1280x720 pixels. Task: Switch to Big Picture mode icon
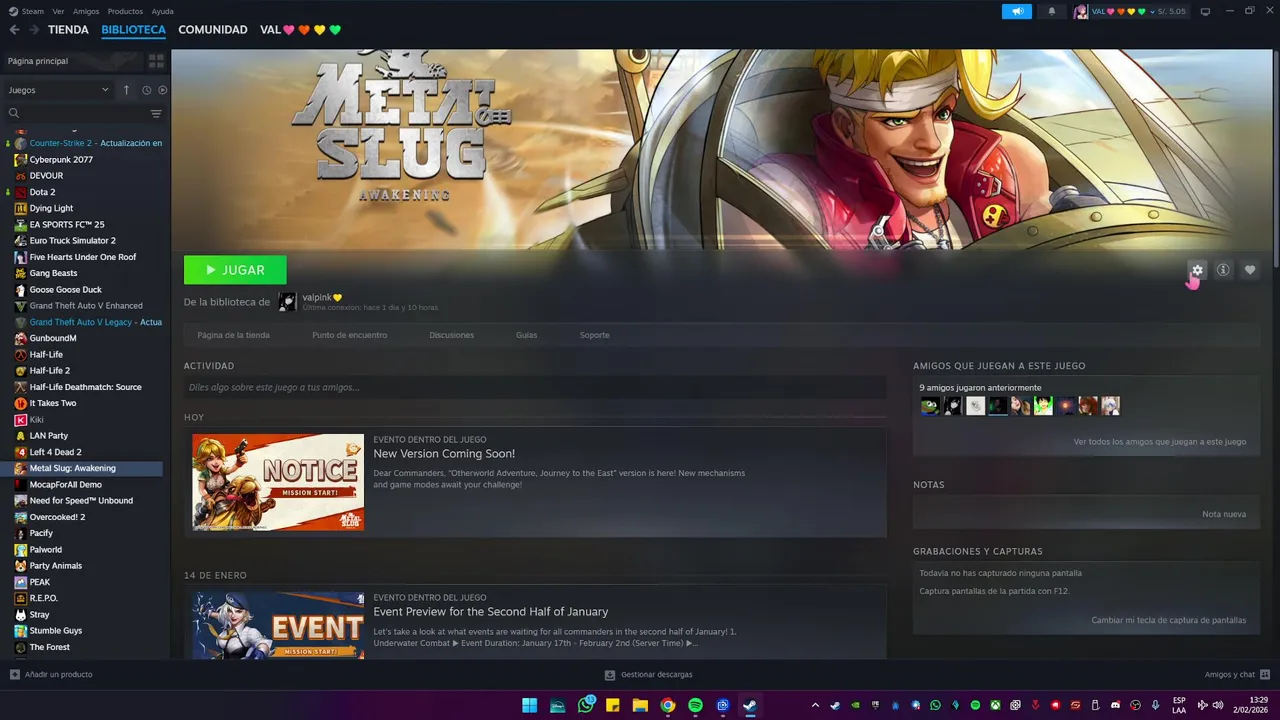click(1205, 11)
